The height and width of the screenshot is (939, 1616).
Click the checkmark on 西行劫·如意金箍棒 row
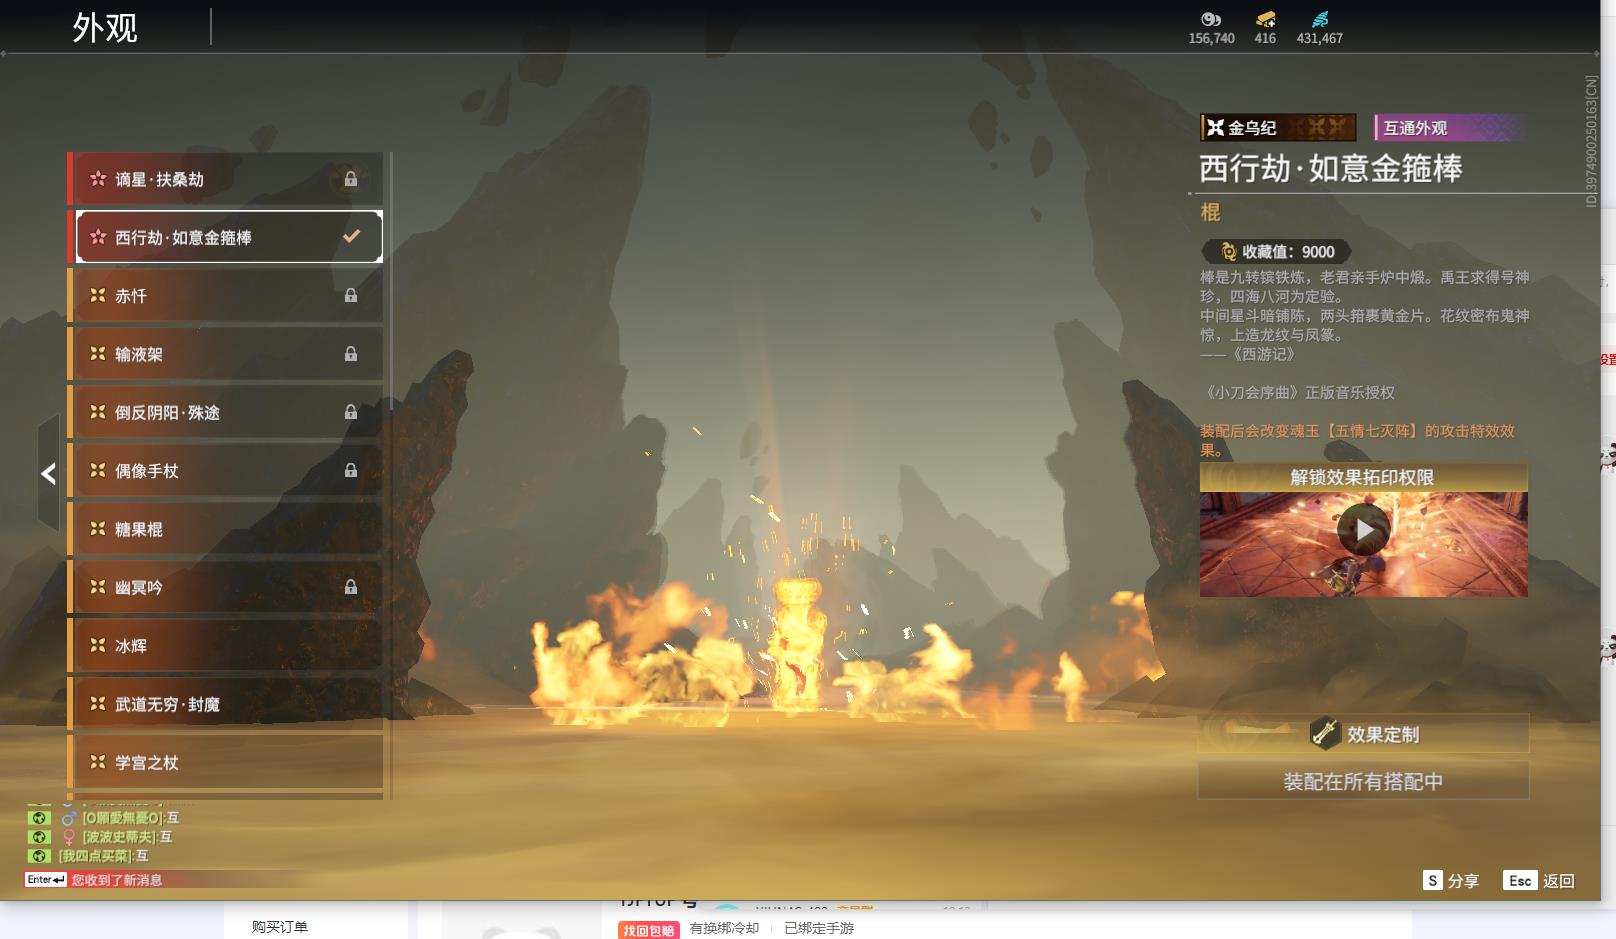[351, 237]
